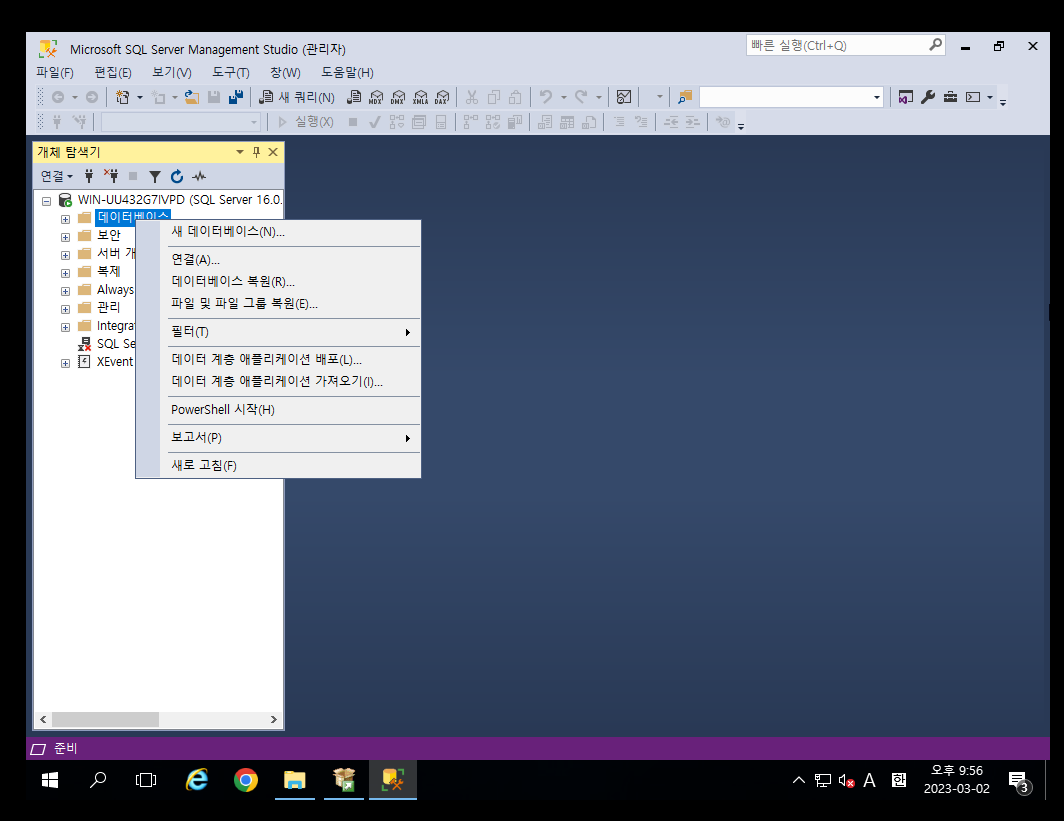Image resolution: width=1064 pixels, height=821 pixels.
Task: Expand the 데이터베이스 folder node
Action: tap(65, 219)
